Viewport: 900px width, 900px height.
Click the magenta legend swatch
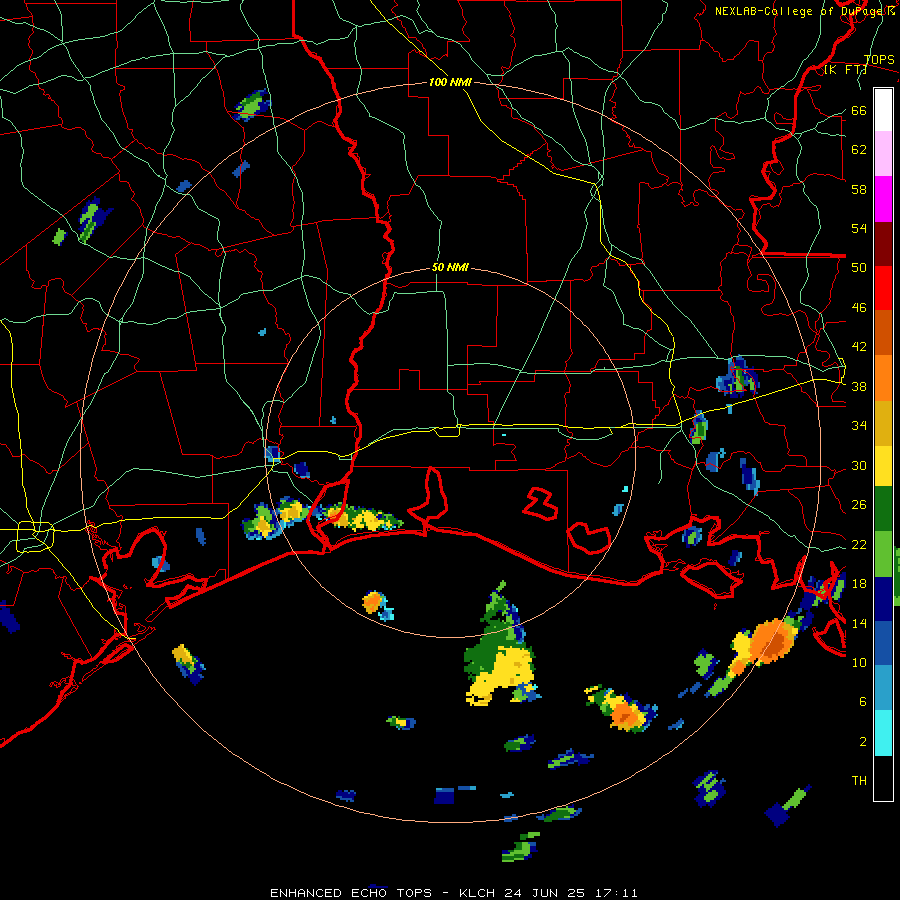(883, 199)
